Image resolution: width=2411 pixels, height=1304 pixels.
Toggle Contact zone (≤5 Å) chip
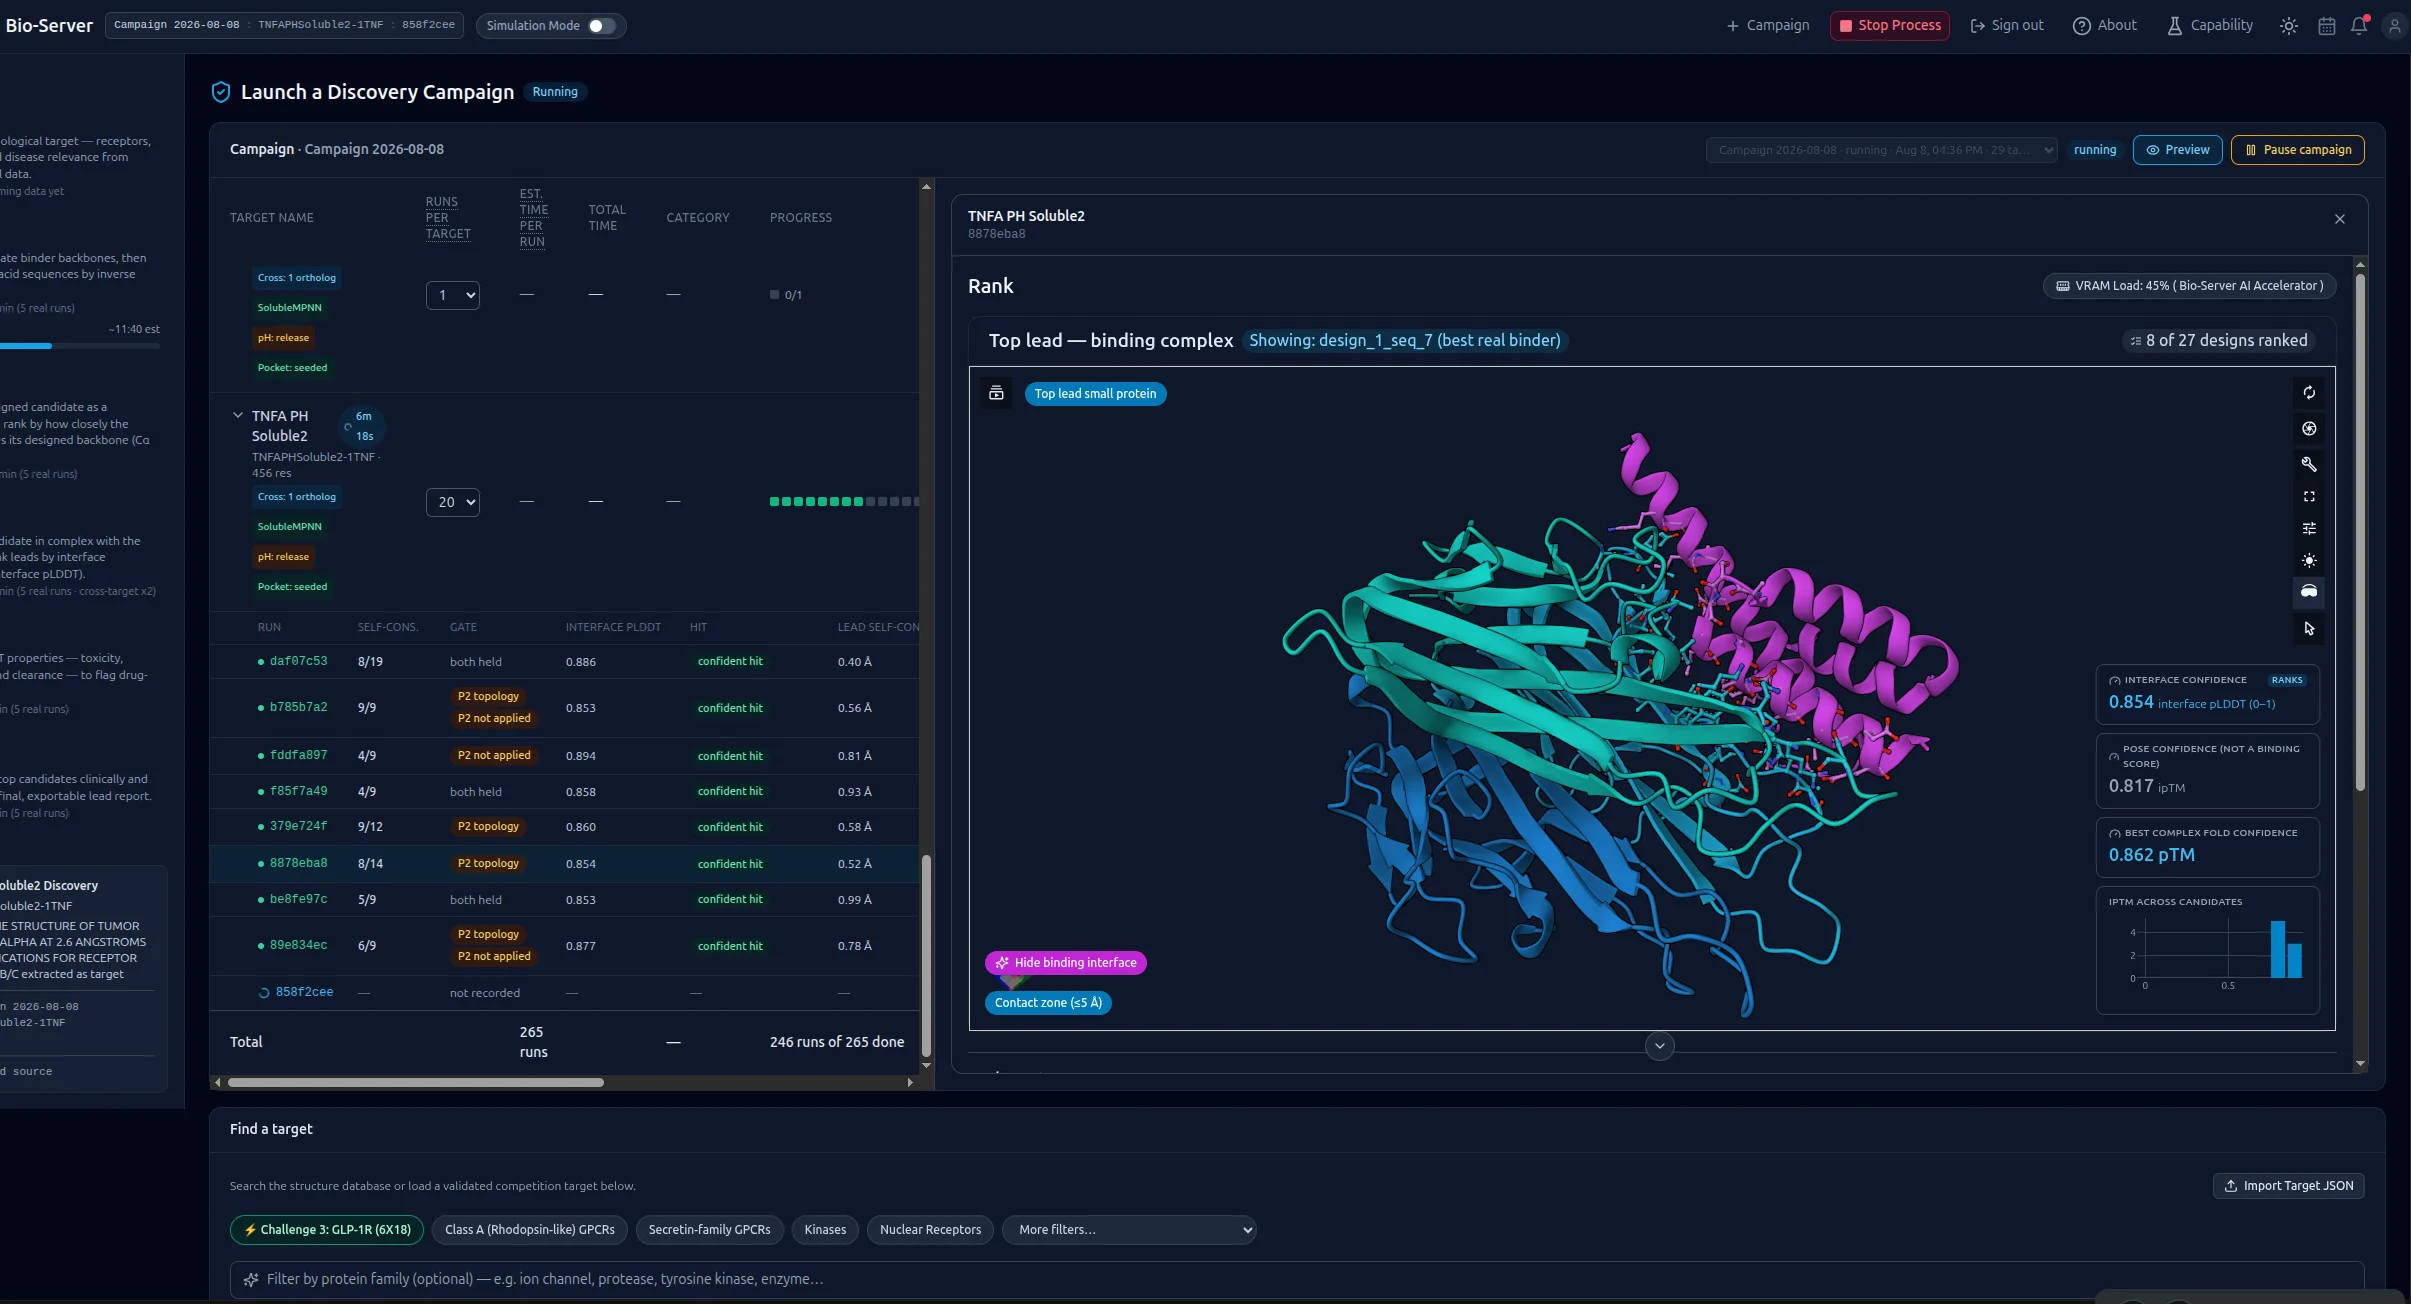coord(1048,1003)
